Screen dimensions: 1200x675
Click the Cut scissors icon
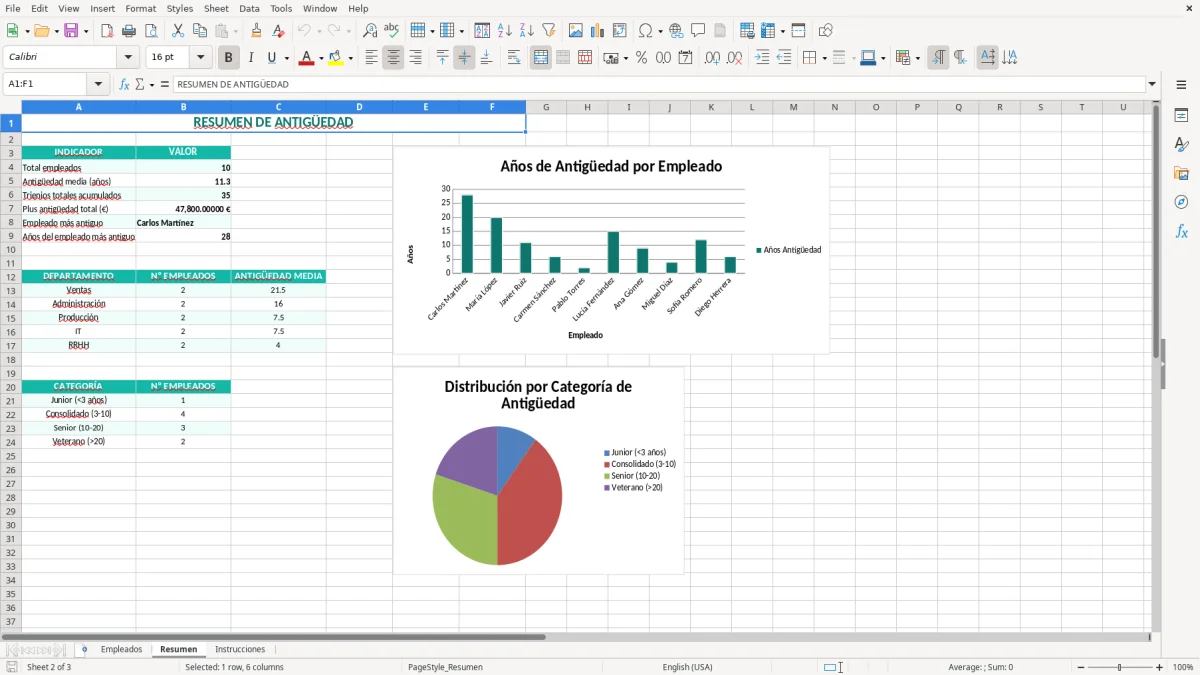click(178, 31)
